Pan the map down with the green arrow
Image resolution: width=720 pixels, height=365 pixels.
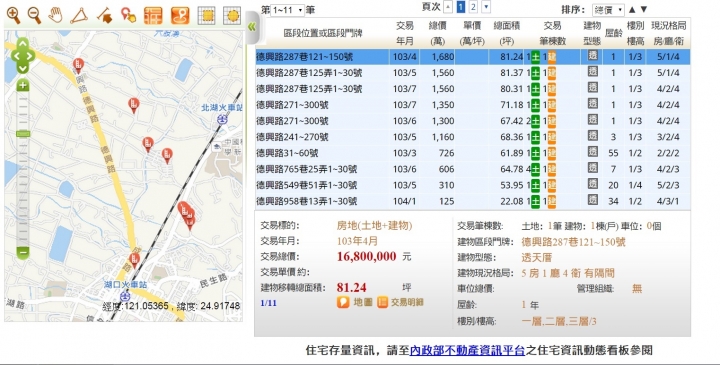22,68
